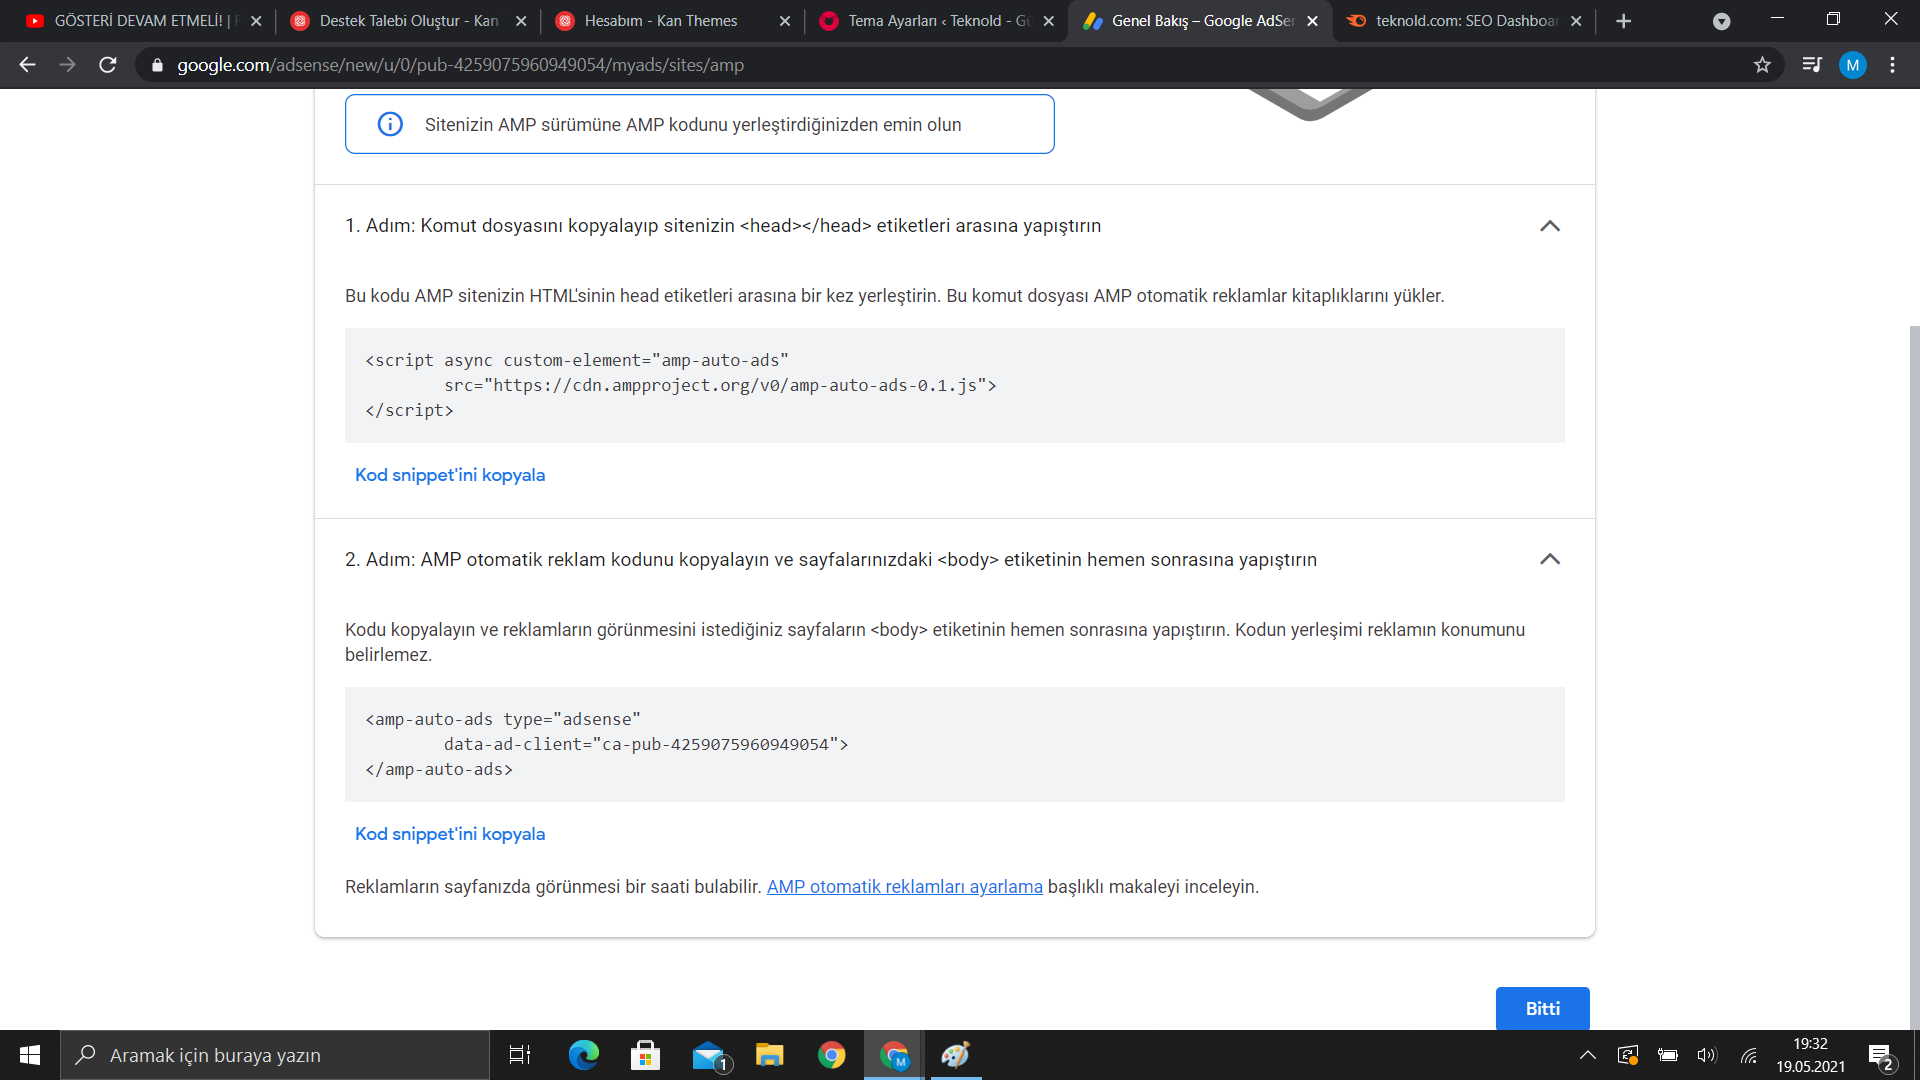The image size is (1920, 1080).
Task: Click the Windows search box
Action: point(275,1055)
